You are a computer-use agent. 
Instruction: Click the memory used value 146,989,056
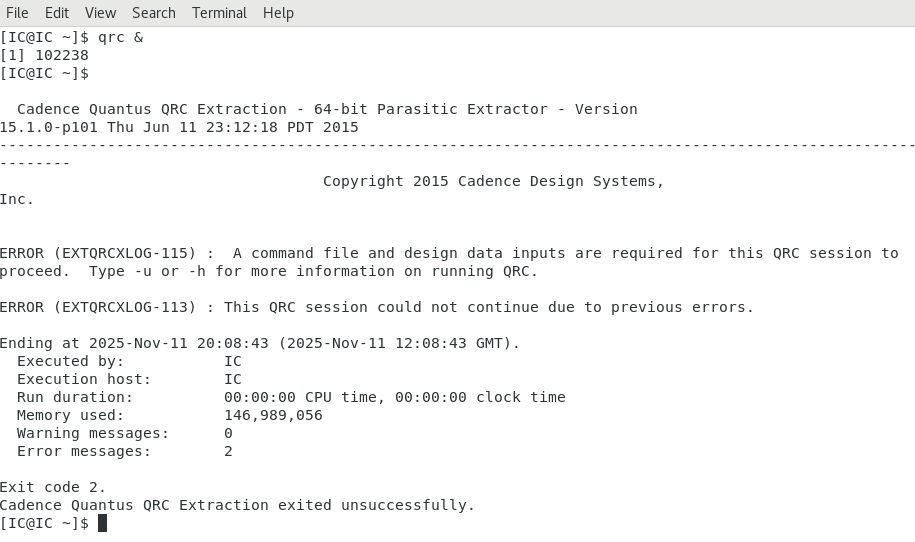(273, 415)
